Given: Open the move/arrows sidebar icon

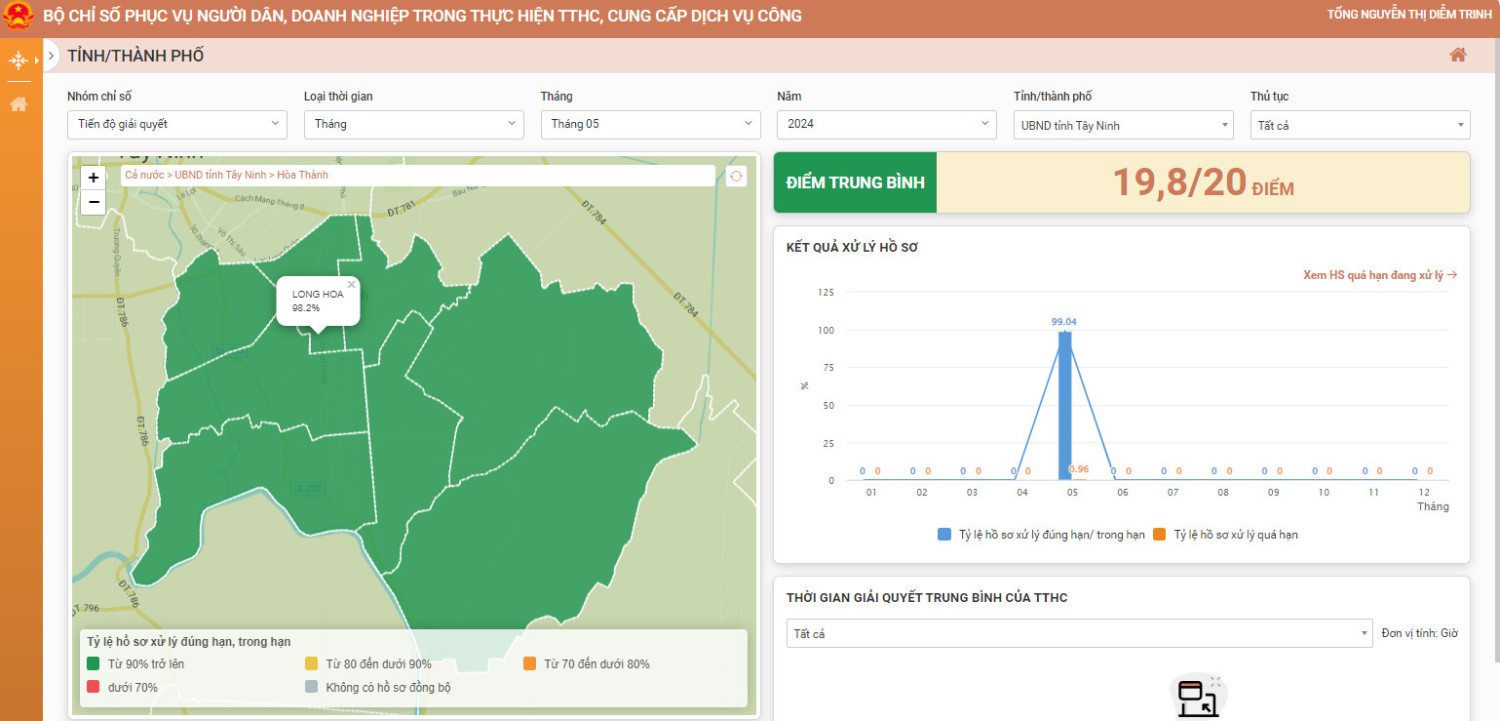Looking at the screenshot, I should click(x=18, y=60).
